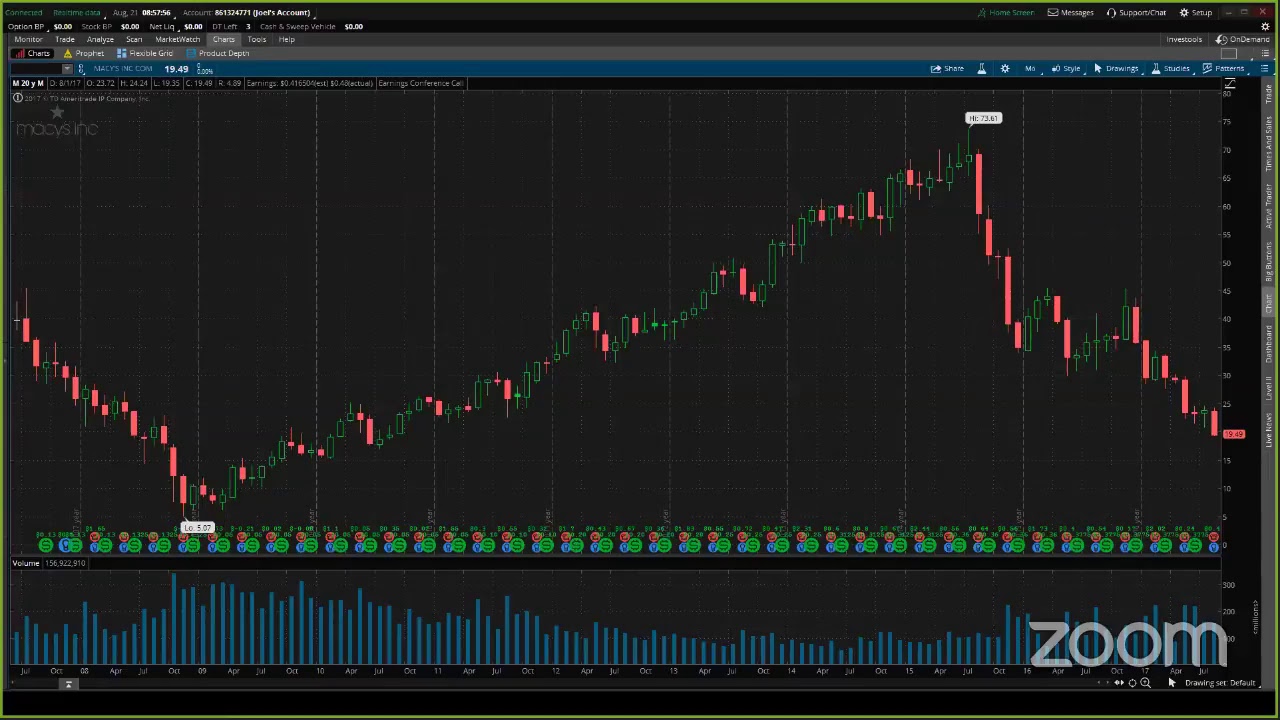This screenshot has height=720, width=1280.
Task: Click the Option BP value
Action: pyautogui.click(x=62, y=27)
